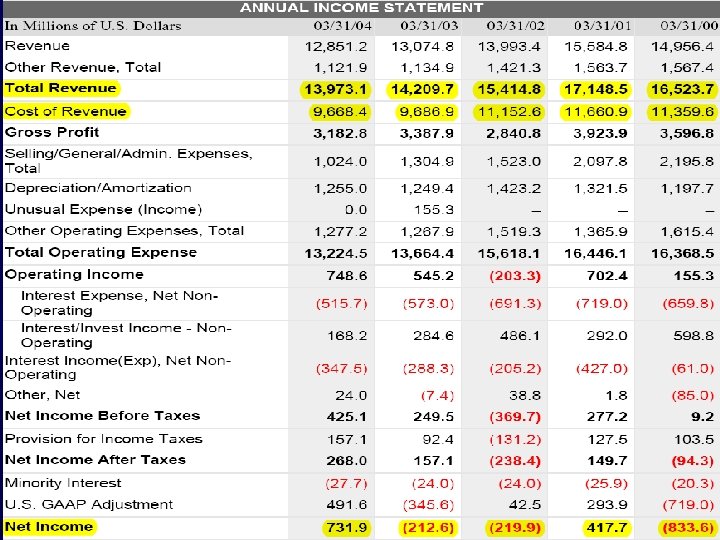
Task: Click Cost of Revenue value 11,660.9
Action: point(596,112)
